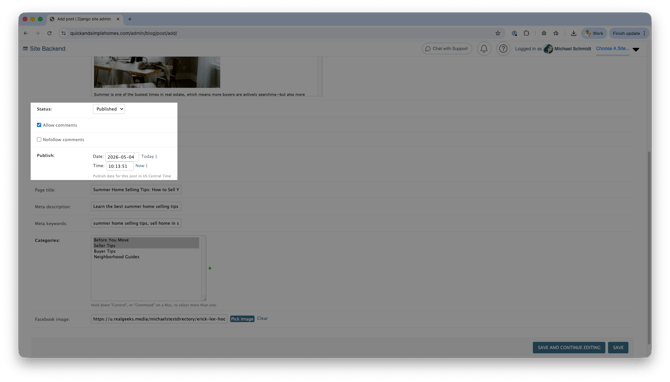Show browser downloads
Viewport: 670px width, 382px height.
point(573,33)
